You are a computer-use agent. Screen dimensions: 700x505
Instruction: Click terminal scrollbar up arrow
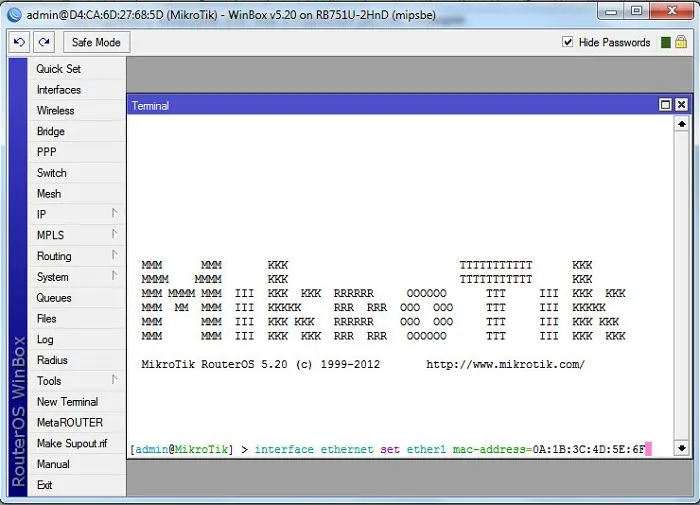(682, 124)
